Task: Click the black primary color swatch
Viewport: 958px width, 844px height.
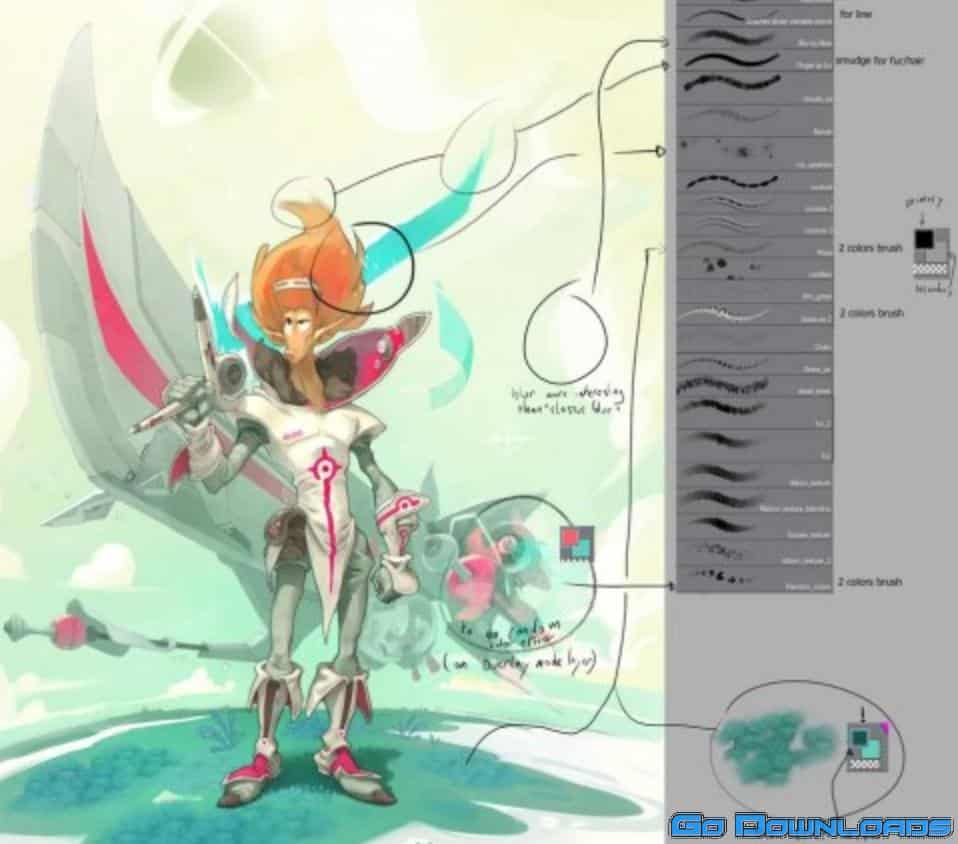Action: click(x=924, y=239)
